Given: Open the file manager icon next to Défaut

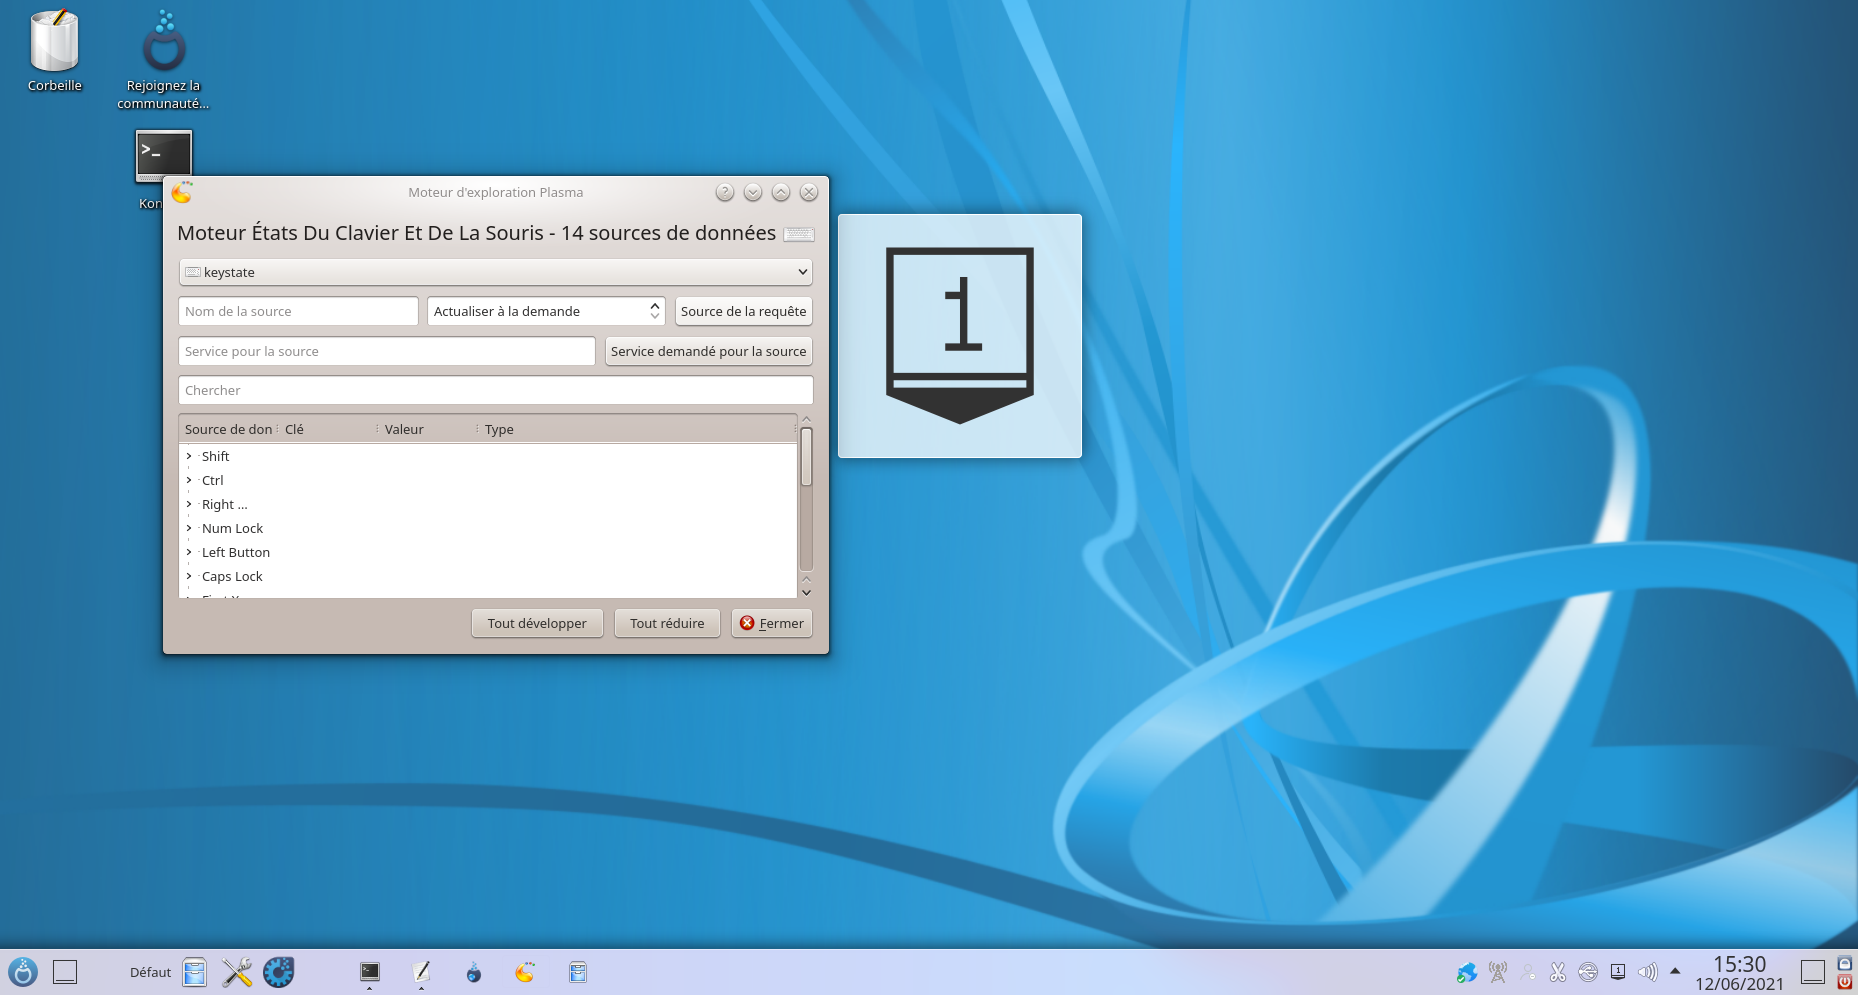Looking at the screenshot, I should tap(195, 972).
